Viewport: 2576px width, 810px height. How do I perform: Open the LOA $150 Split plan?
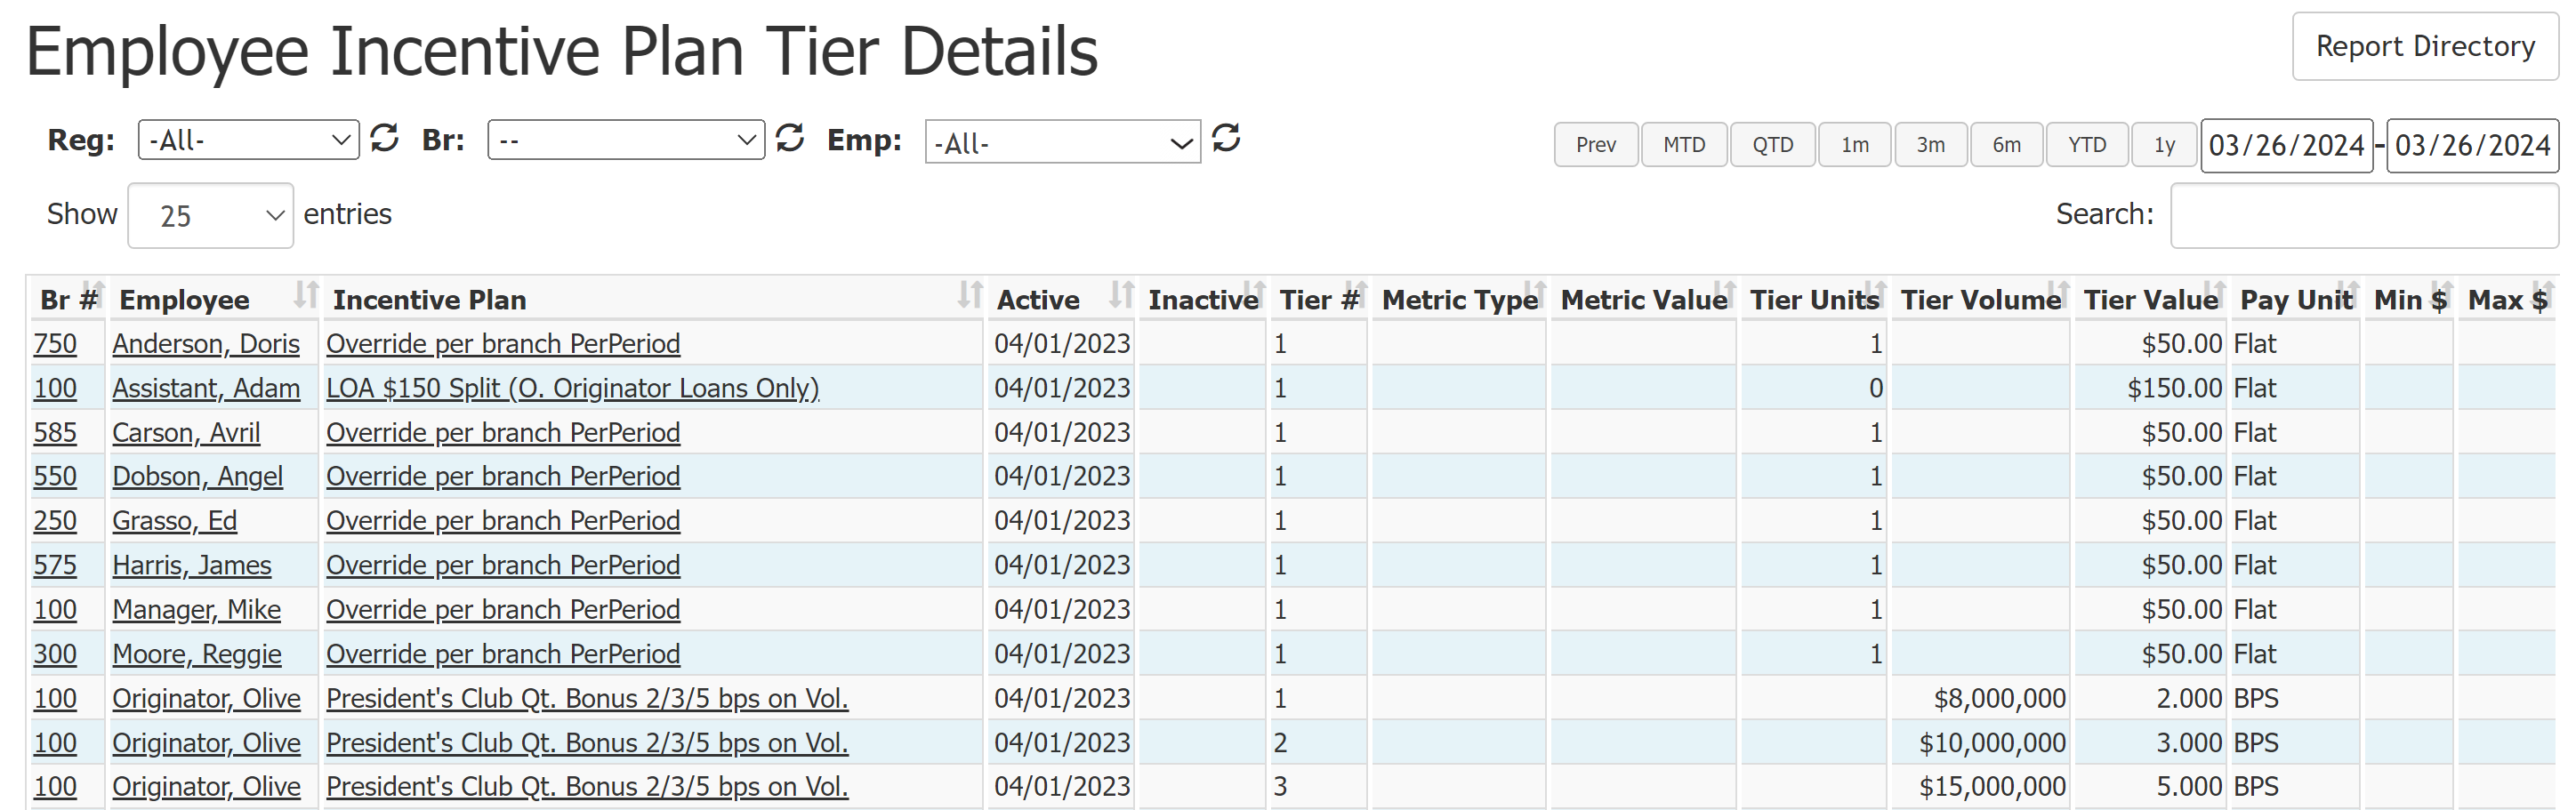[573, 388]
